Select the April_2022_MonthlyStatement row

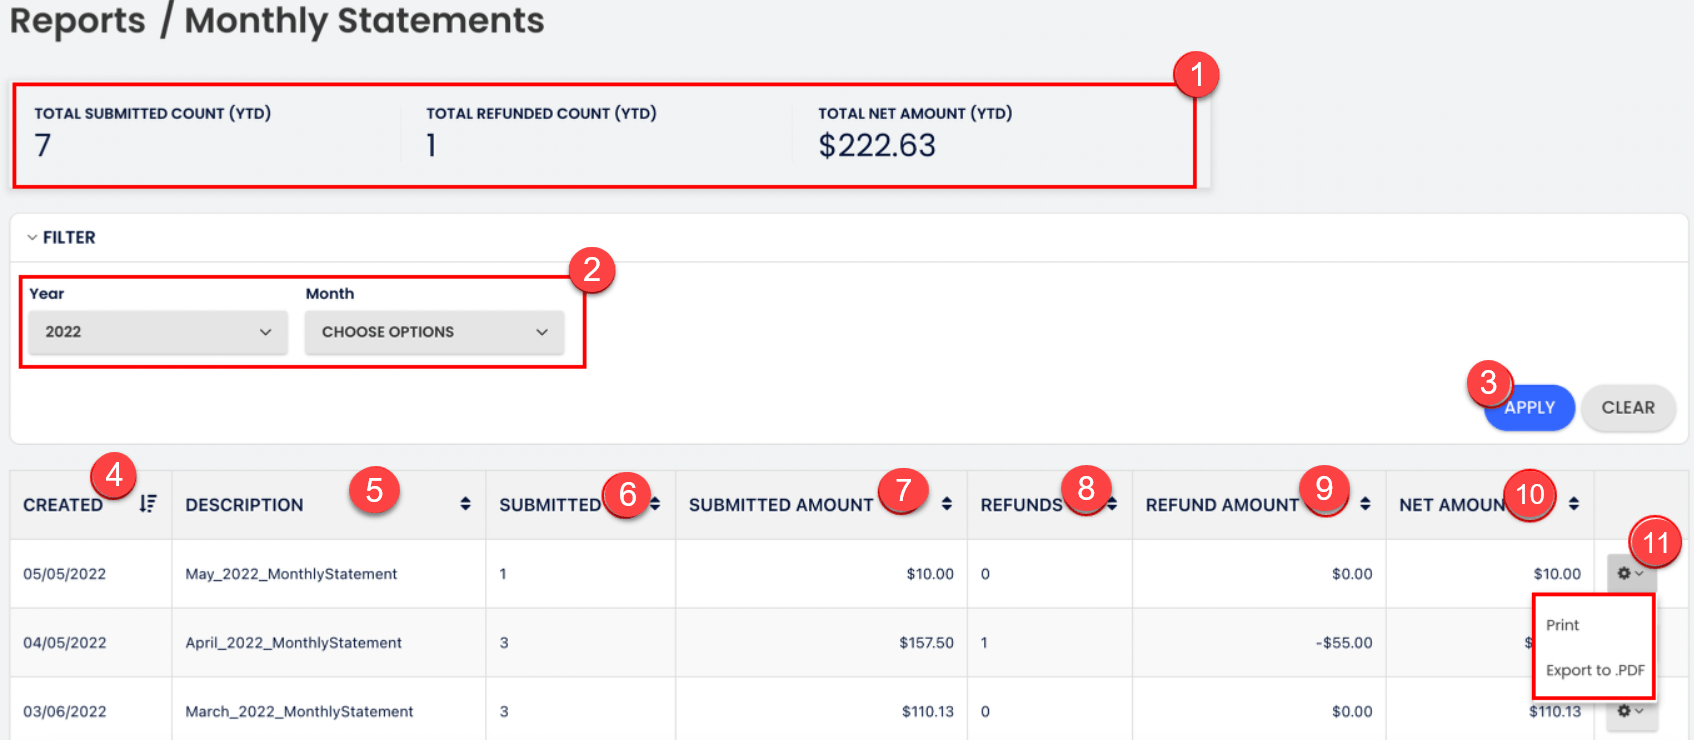click(292, 642)
